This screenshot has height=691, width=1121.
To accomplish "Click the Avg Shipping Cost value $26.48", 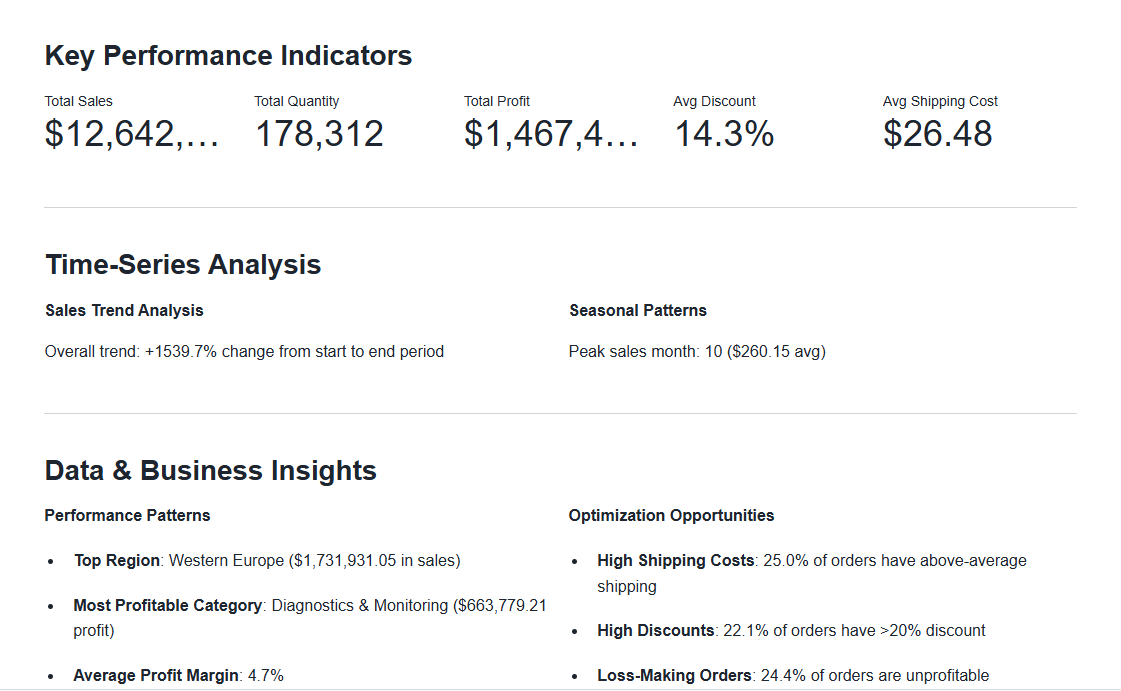I will (x=937, y=134).
